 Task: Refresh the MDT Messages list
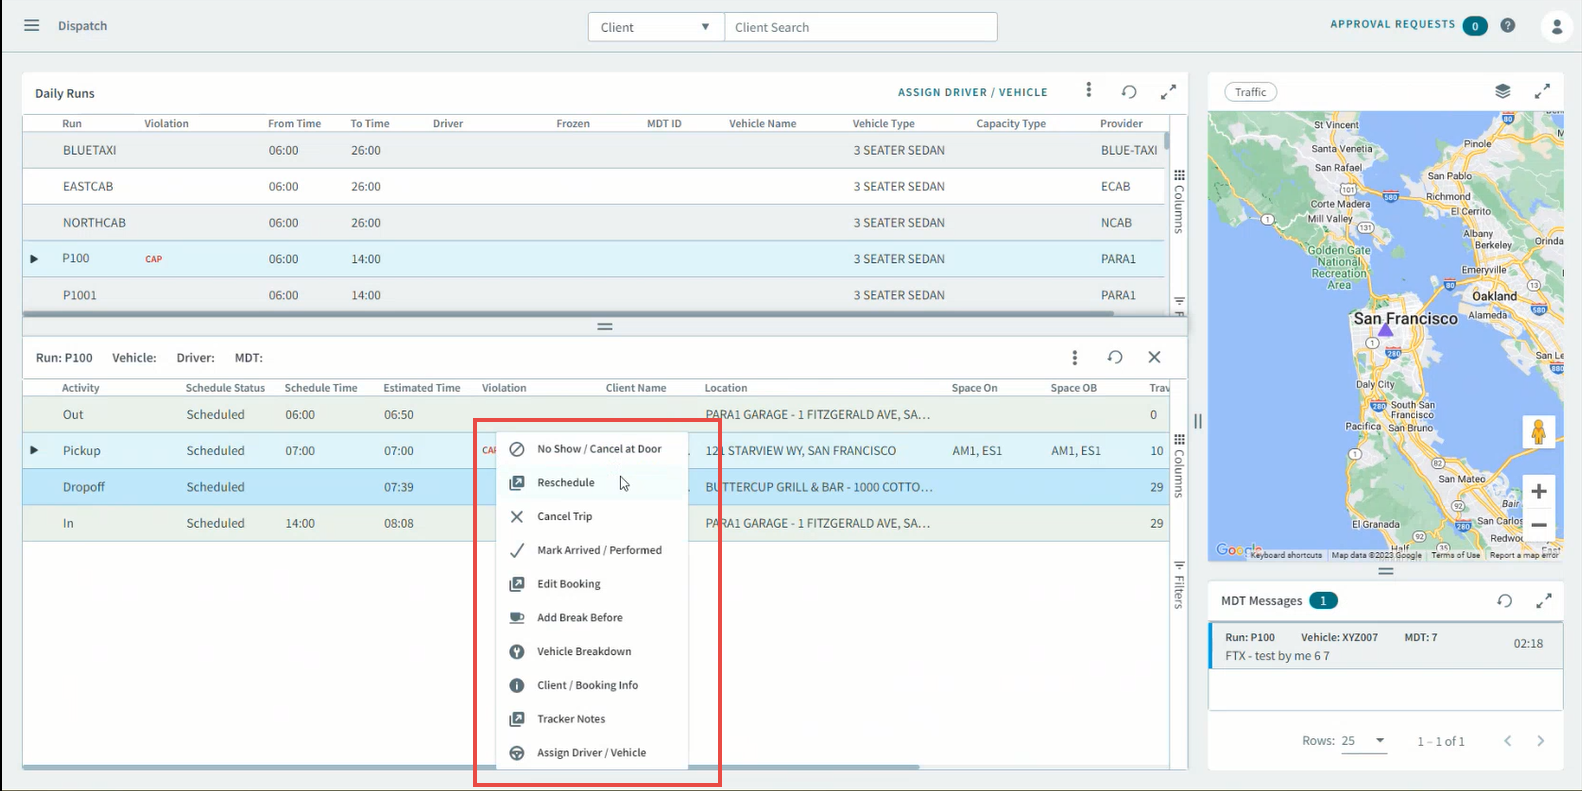(1504, 601)
